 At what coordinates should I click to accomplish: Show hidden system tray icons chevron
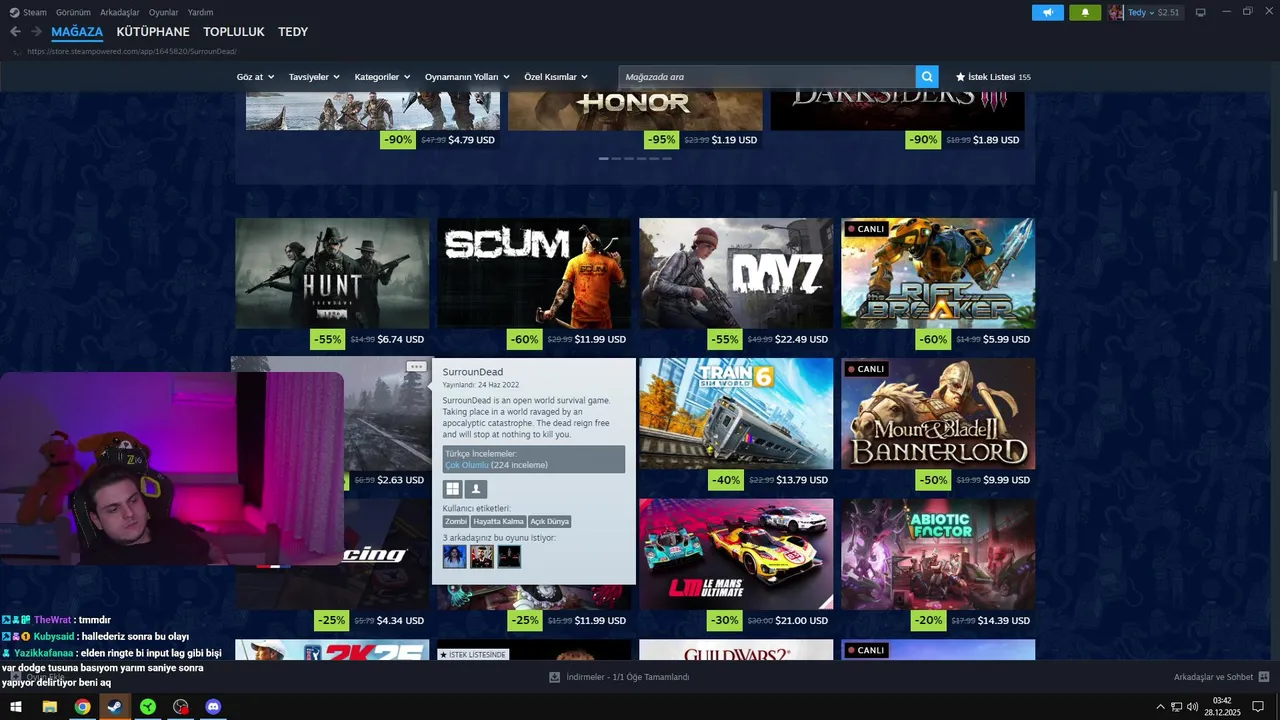[1160, 707]
